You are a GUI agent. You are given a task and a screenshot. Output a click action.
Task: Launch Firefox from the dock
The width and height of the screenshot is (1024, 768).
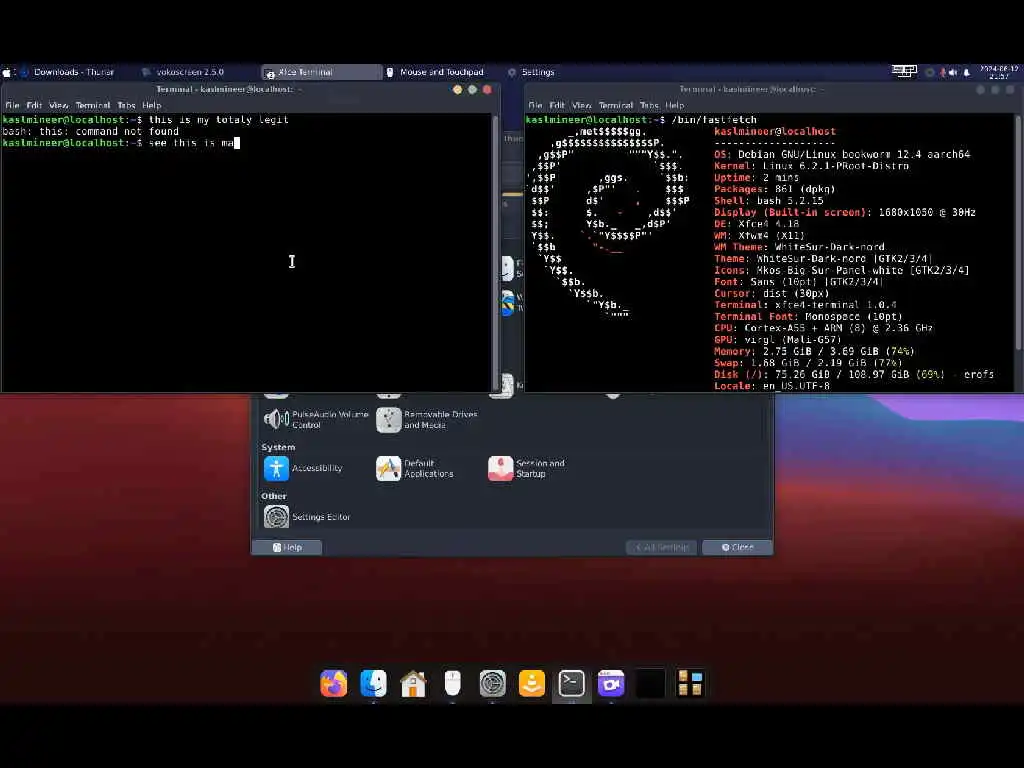pyautogui.click(x=334, y=683)
